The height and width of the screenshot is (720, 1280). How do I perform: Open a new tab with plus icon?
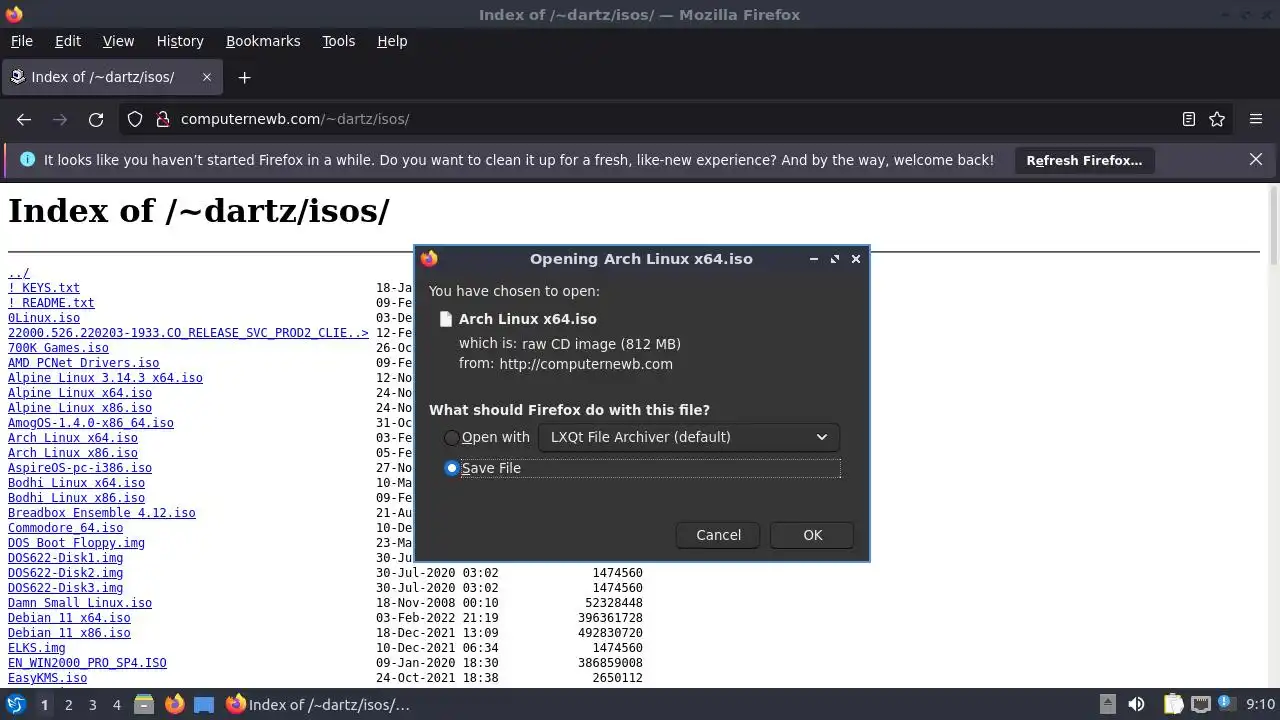coord(244,77)
